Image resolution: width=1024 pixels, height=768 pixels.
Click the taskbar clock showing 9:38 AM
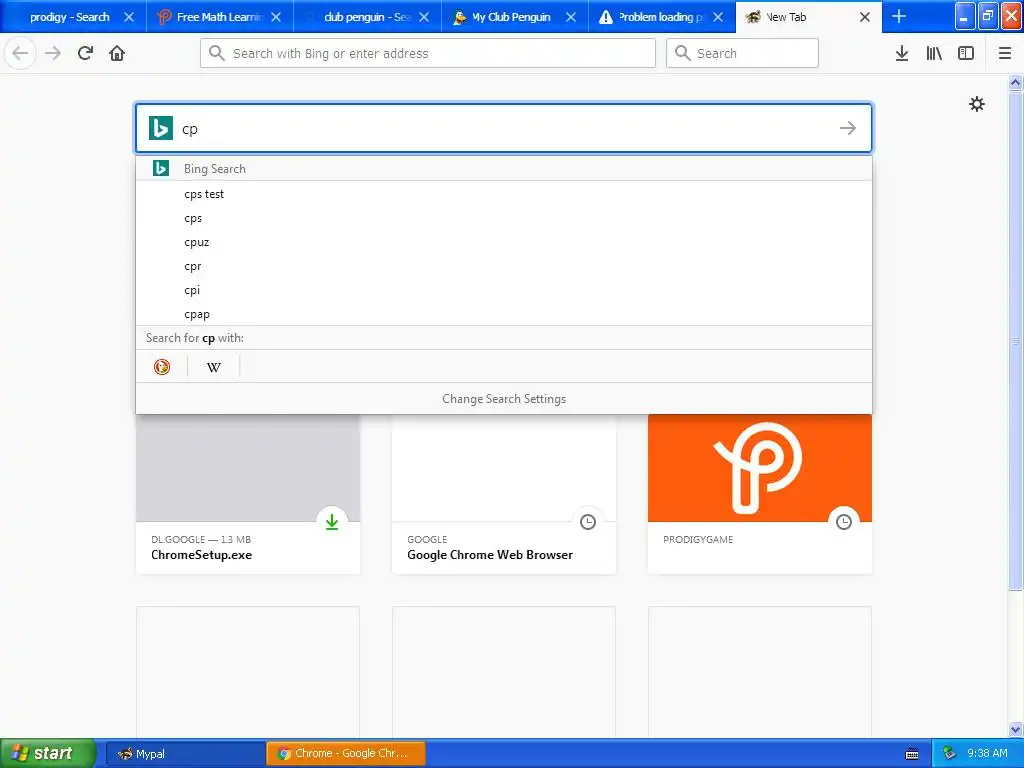point(987,754)
